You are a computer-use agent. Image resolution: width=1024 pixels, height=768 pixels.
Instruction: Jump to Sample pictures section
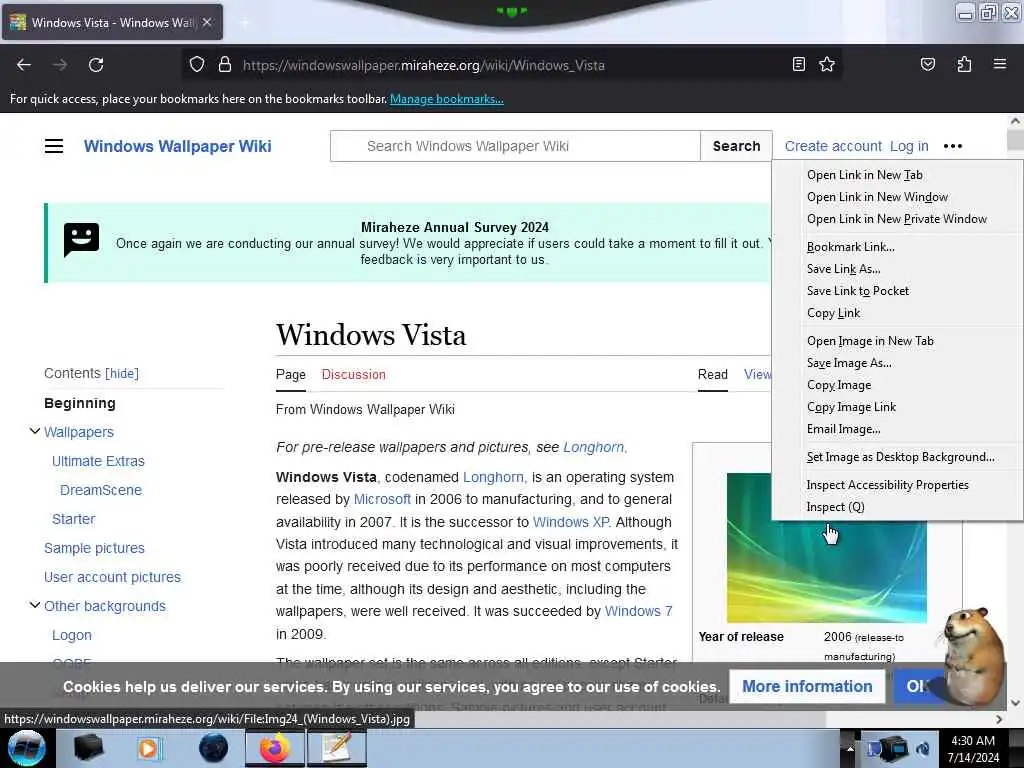point(94,548)
